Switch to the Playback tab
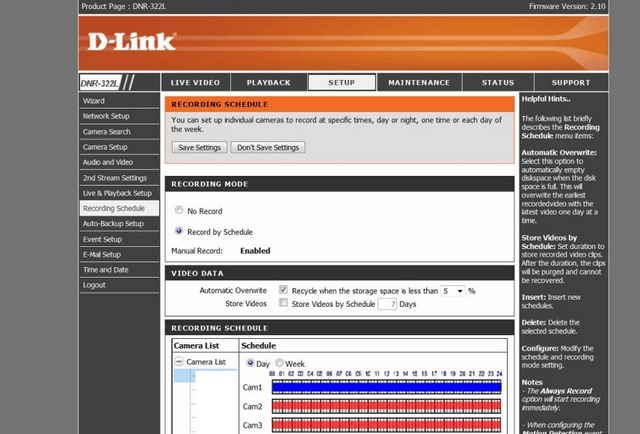This screenshot has width=640, height=434. [269, 82]
